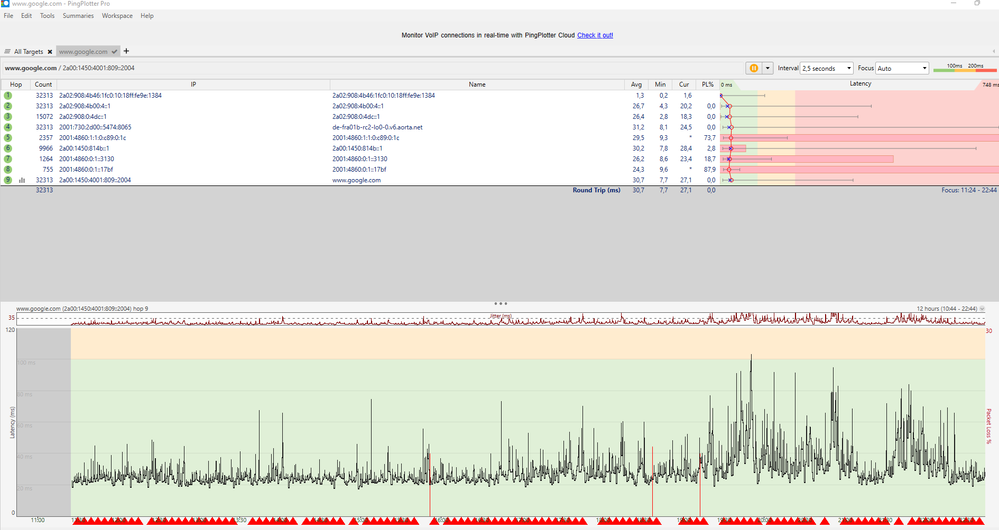Click the All Targets list icon
Image resolution: width=999 pixels, height=530 pixels.
[7, 52]
